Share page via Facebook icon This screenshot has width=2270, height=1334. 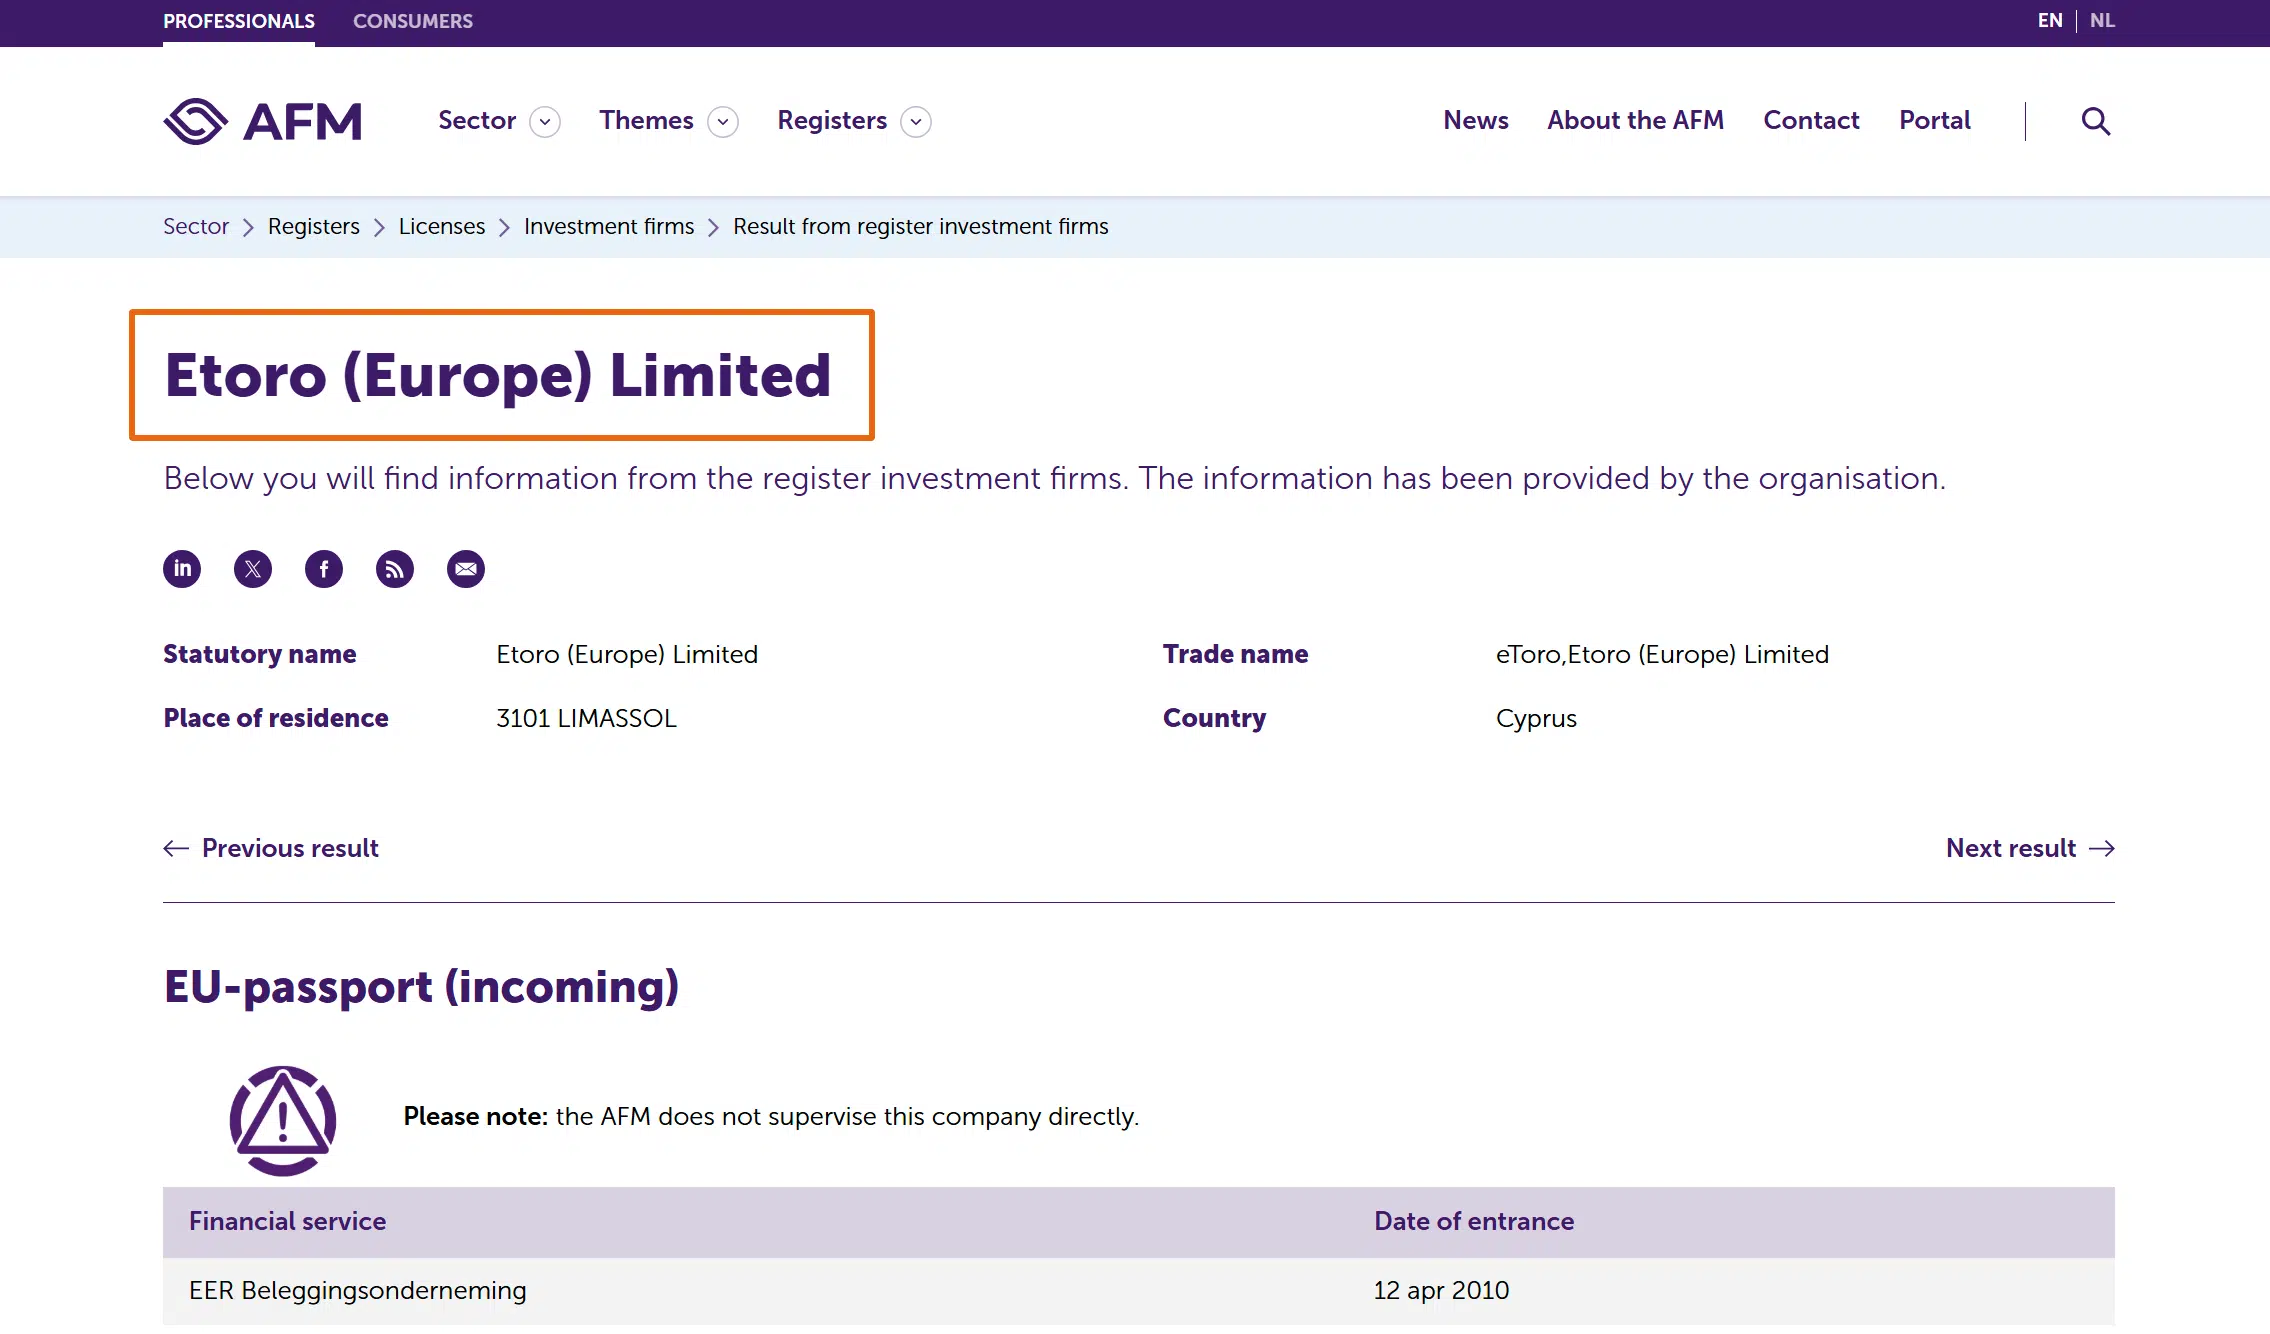pyautogui.click(x=324, y=569)
